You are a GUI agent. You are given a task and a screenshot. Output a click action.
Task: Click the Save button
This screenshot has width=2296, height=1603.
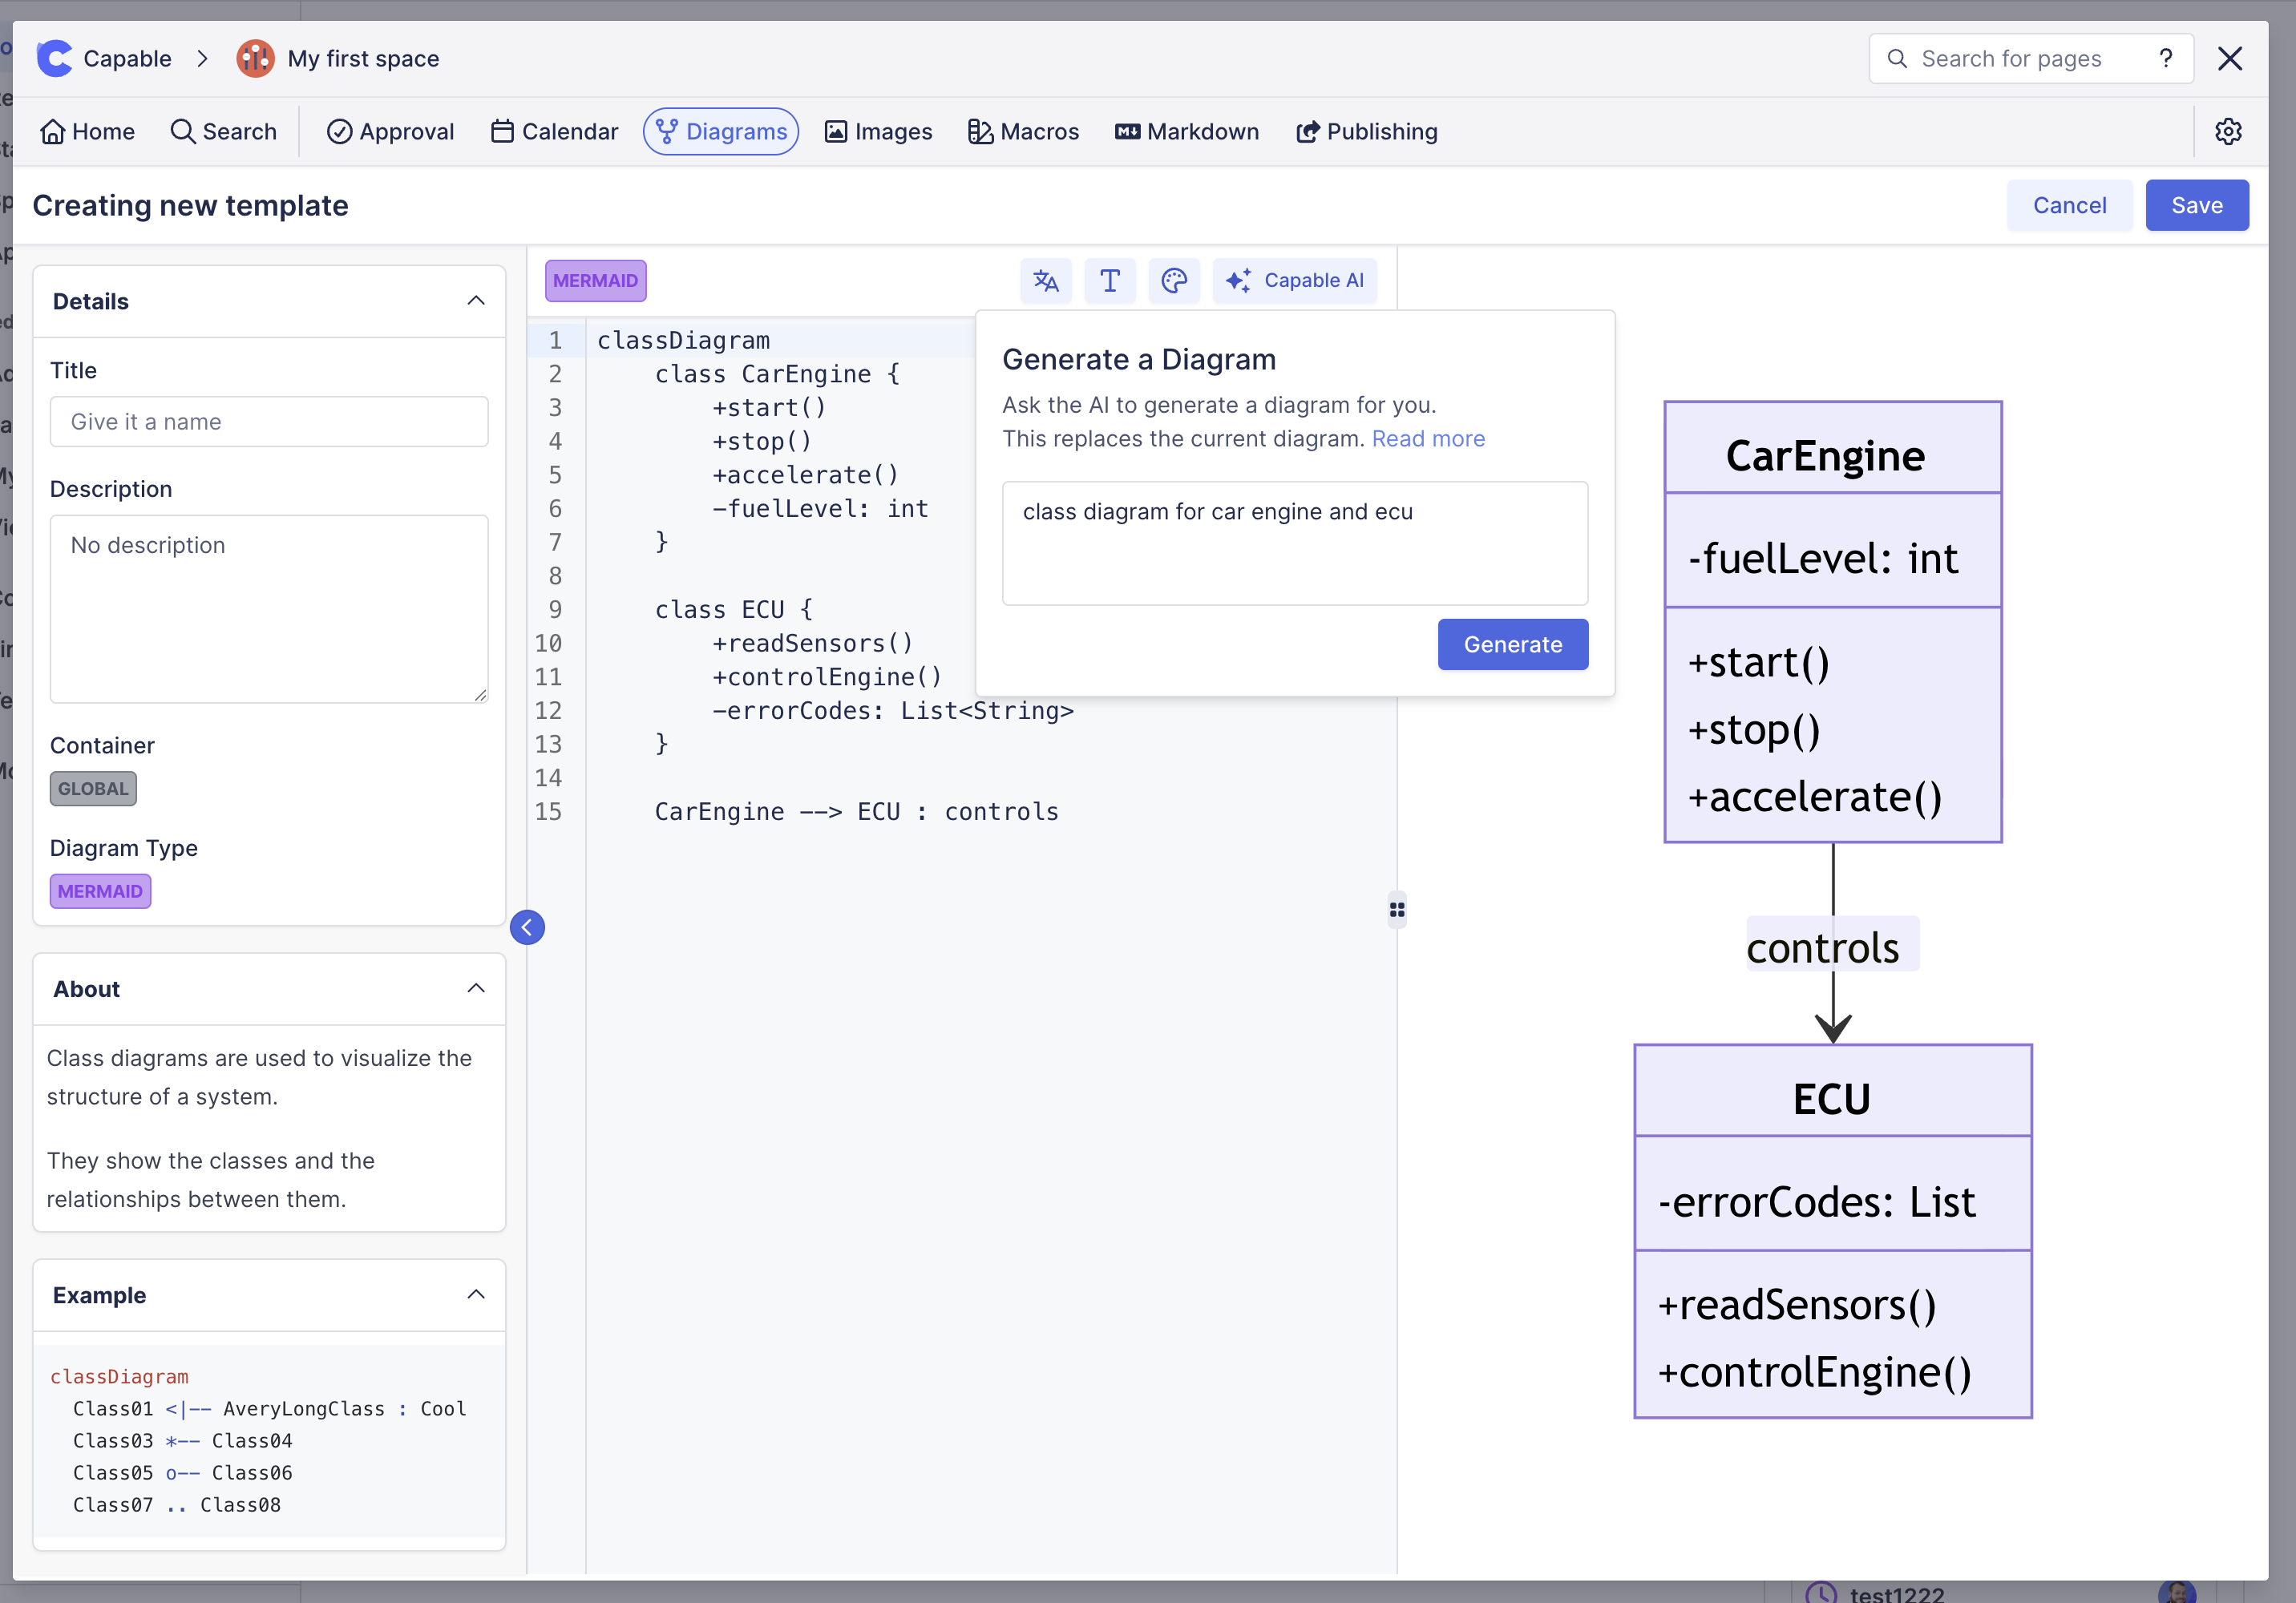click(2196, 205)
